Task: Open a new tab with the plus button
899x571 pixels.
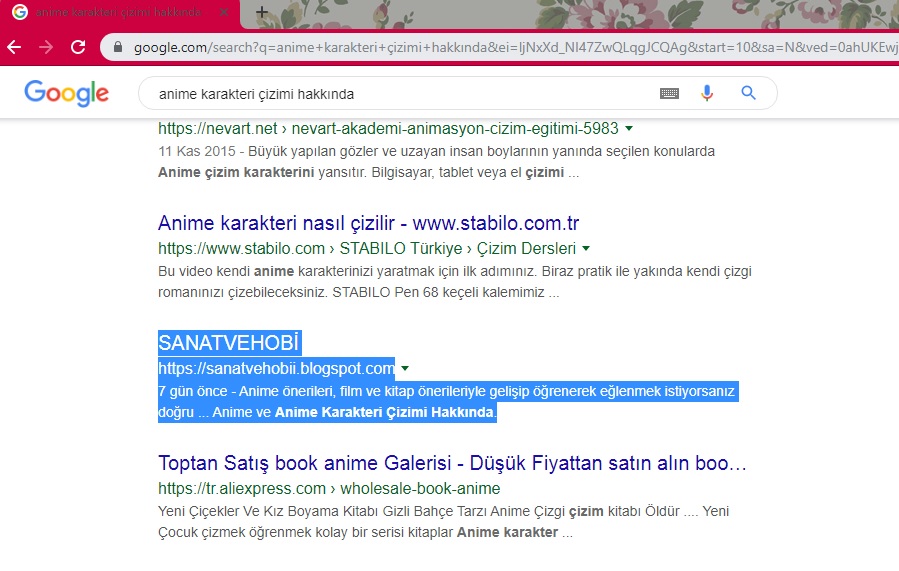Action: (x=261, y=12)
